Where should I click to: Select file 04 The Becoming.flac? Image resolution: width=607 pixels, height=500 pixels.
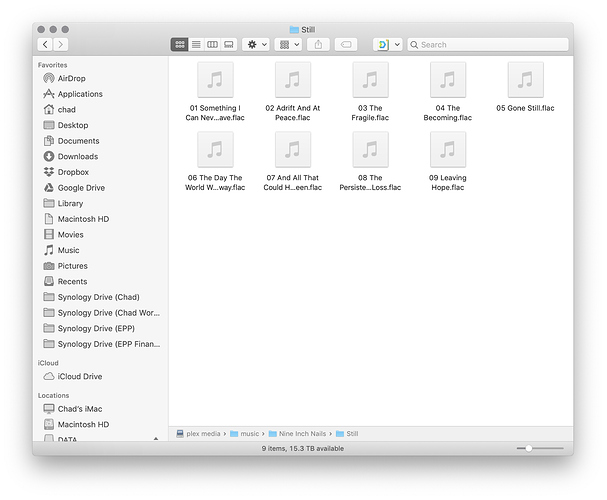(448, 92)
